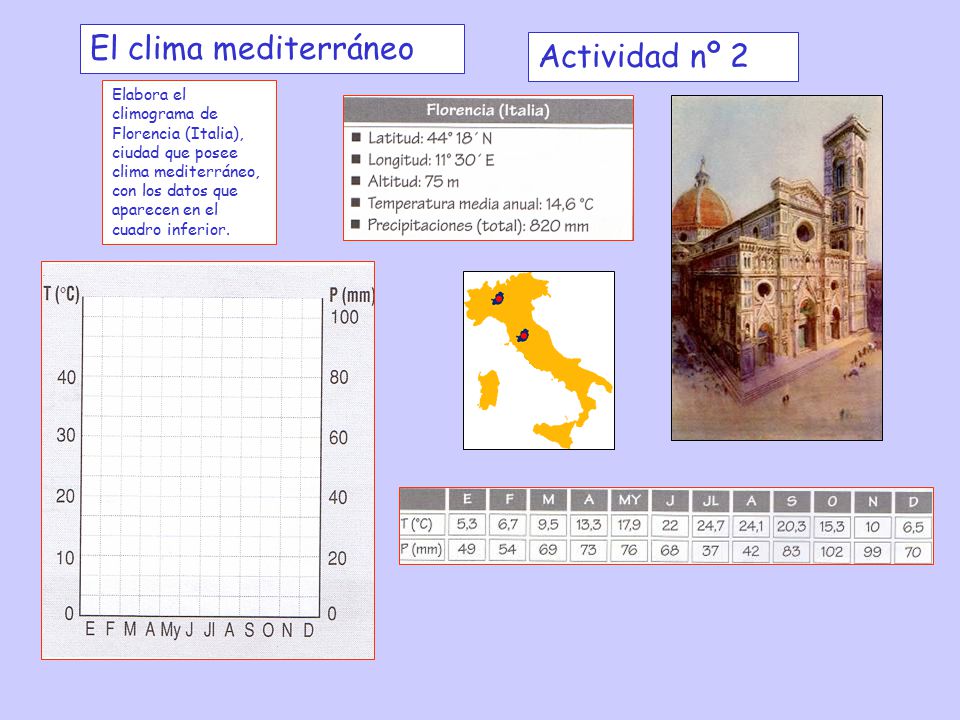Click the empty climogram grid area
The height and width of the screenshot is (720, 960).
coord(201,457)
